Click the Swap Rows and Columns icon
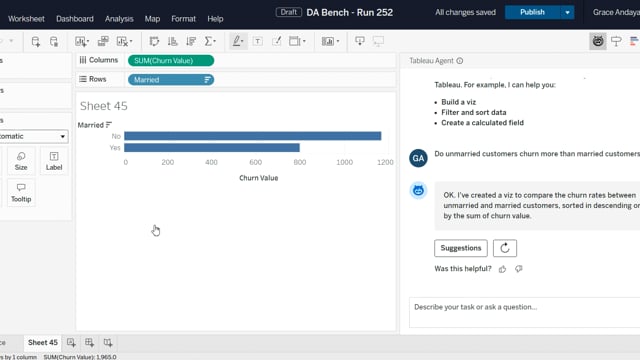The width and height of the screenshot is (640, 360). [154, 41]
